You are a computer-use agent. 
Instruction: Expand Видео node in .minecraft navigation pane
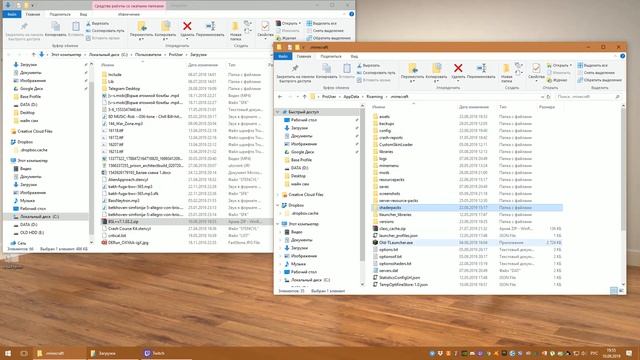281,232
